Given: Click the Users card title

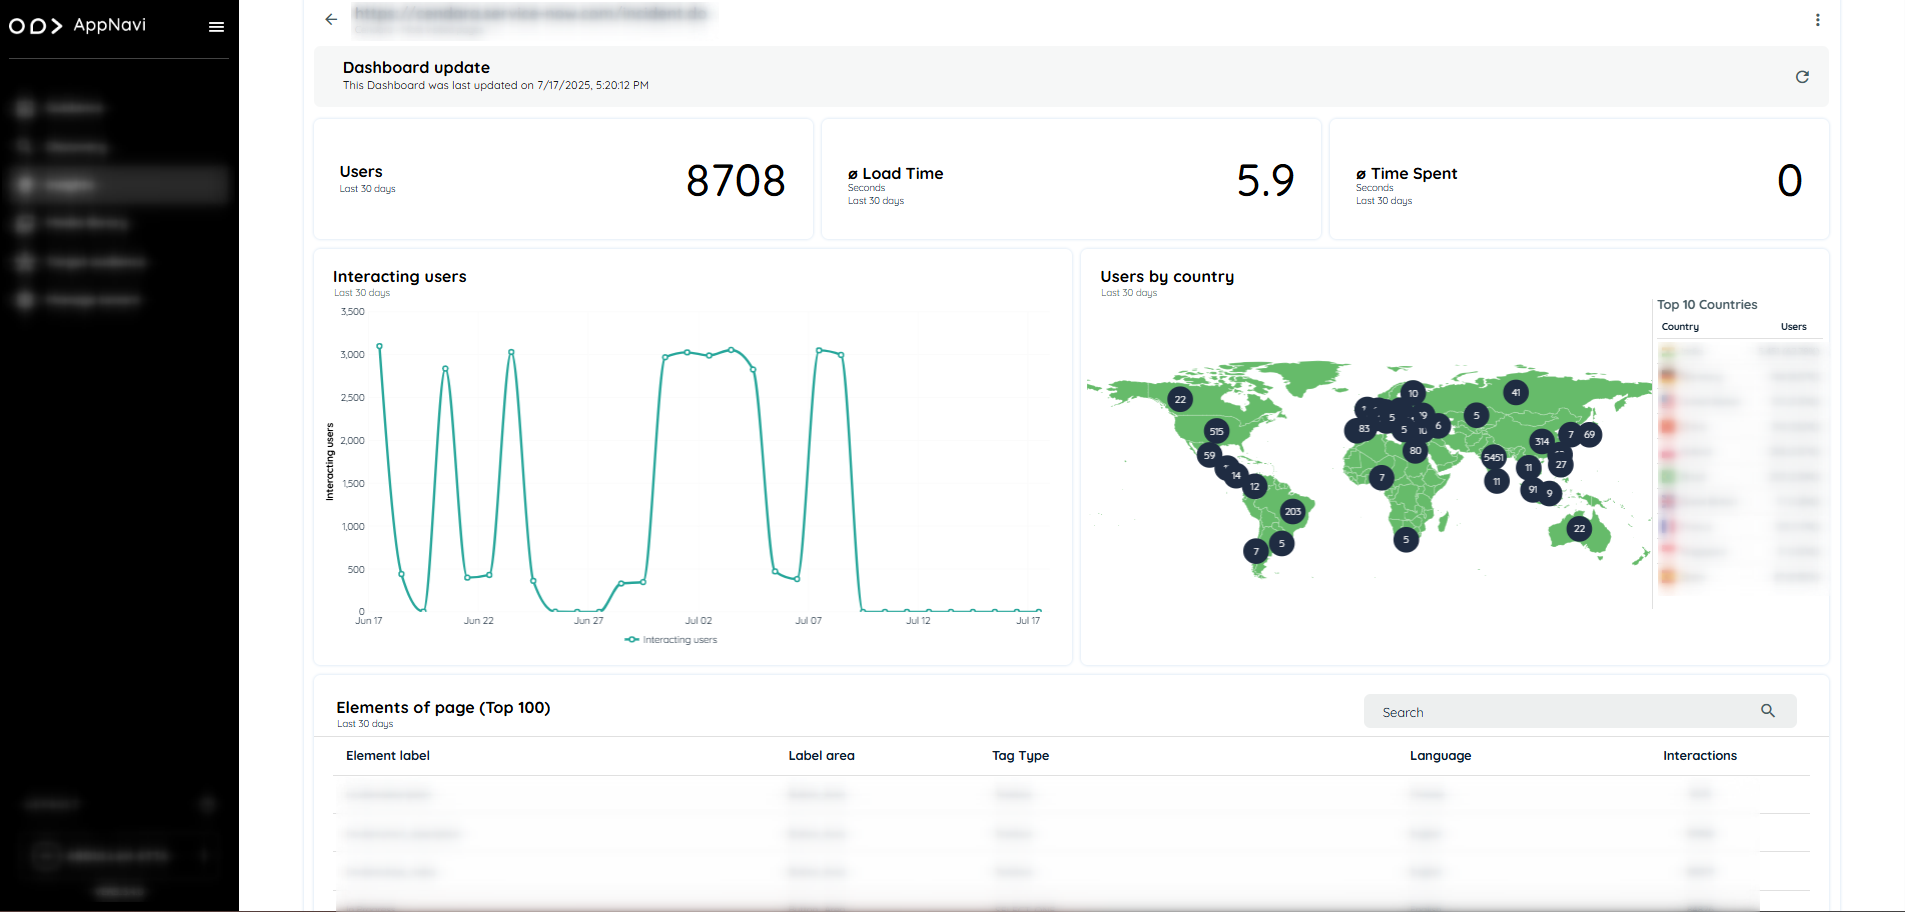Looking at the screenshot, I should coord(361,172).
